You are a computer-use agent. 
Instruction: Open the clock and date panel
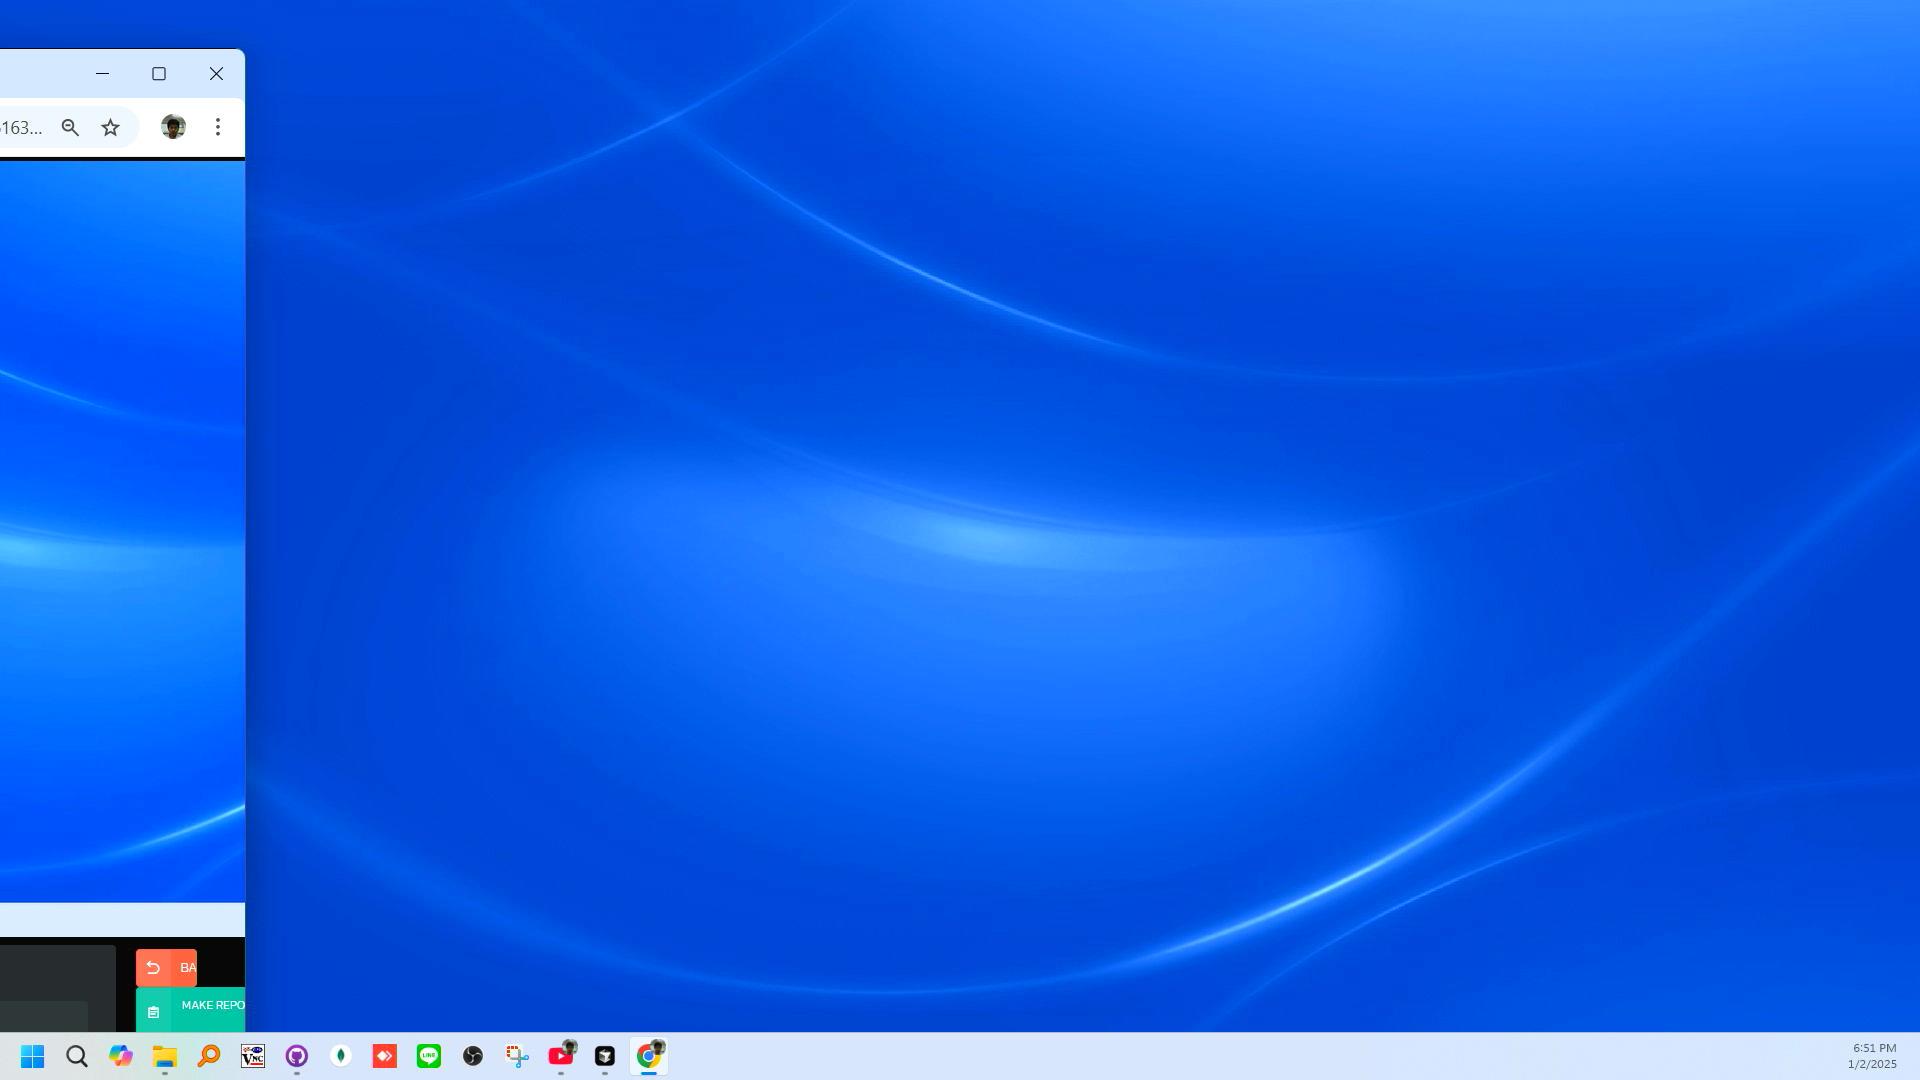[1873, 1056]
